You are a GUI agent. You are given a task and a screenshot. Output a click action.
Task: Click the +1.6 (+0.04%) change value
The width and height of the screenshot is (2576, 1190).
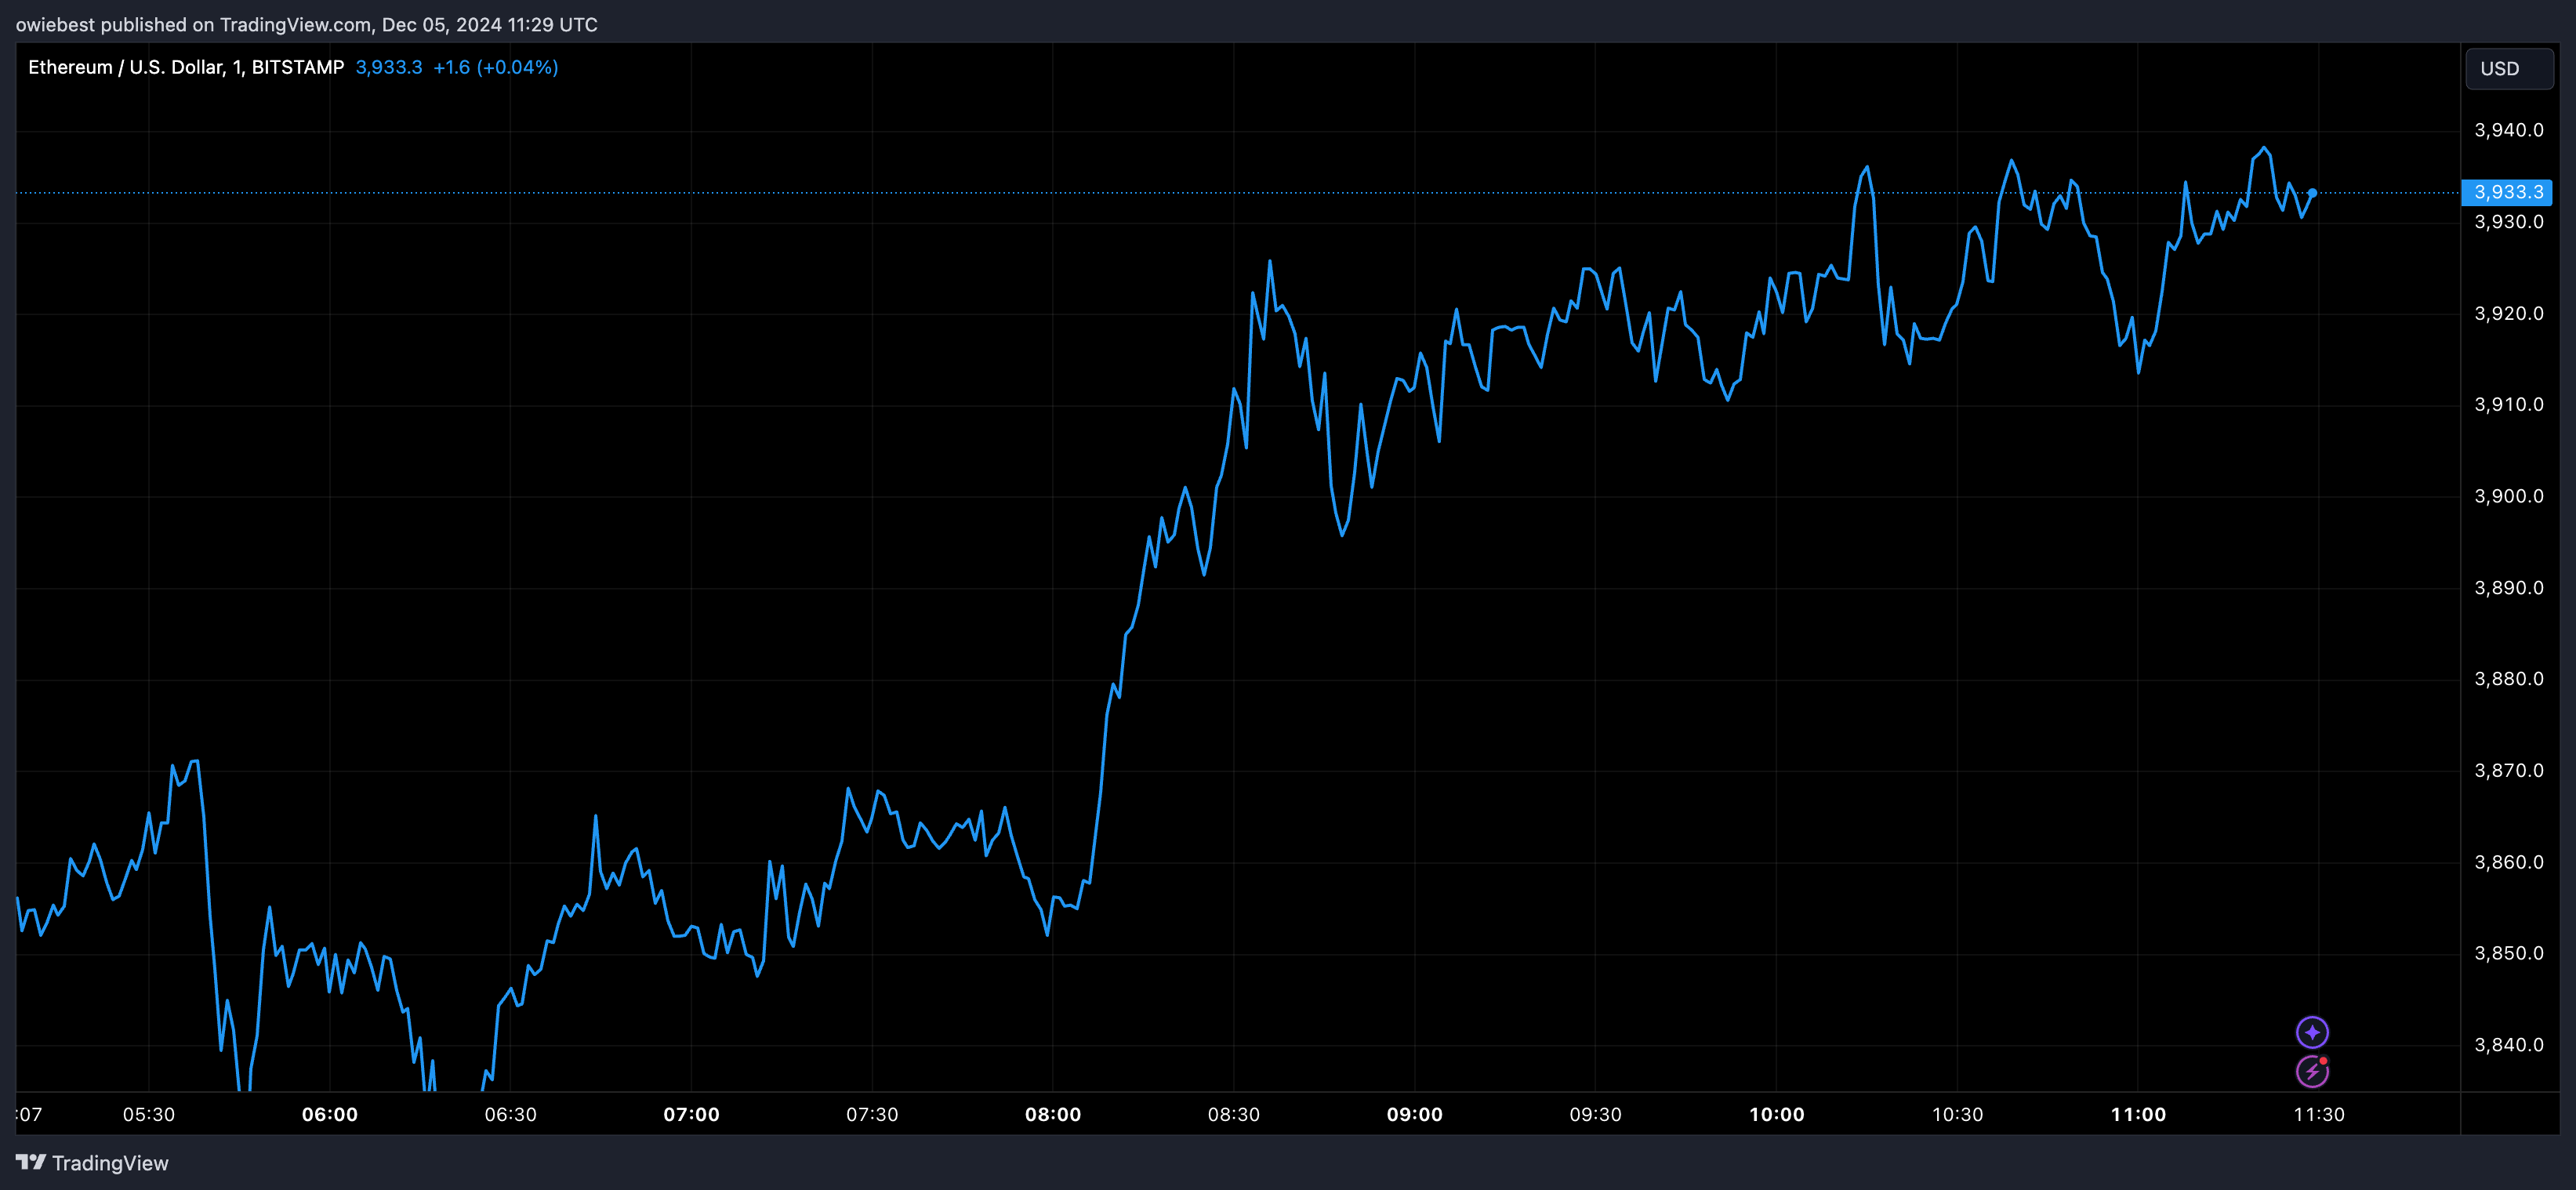pos(496,67)
